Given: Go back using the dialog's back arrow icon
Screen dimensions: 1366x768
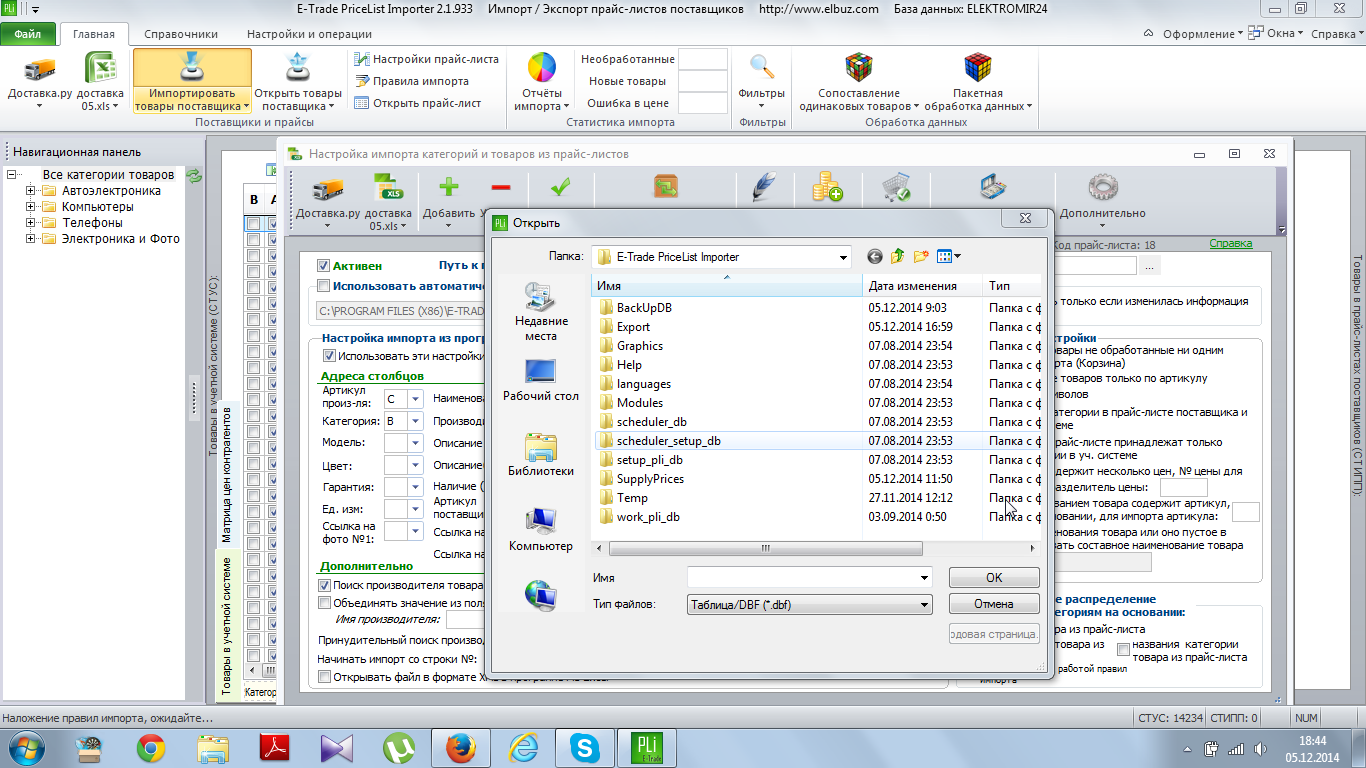Looking at the screenshot, I should [x=875, y=257].
